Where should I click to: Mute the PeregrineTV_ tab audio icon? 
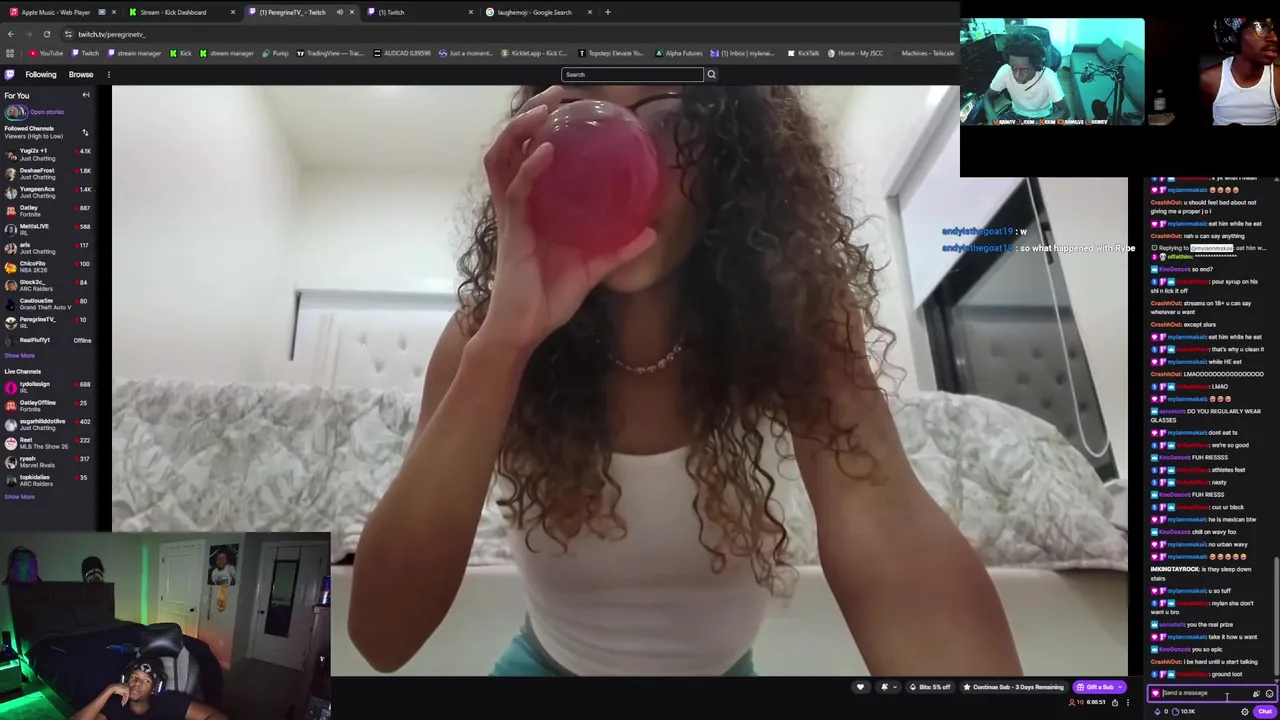(339, 12)
